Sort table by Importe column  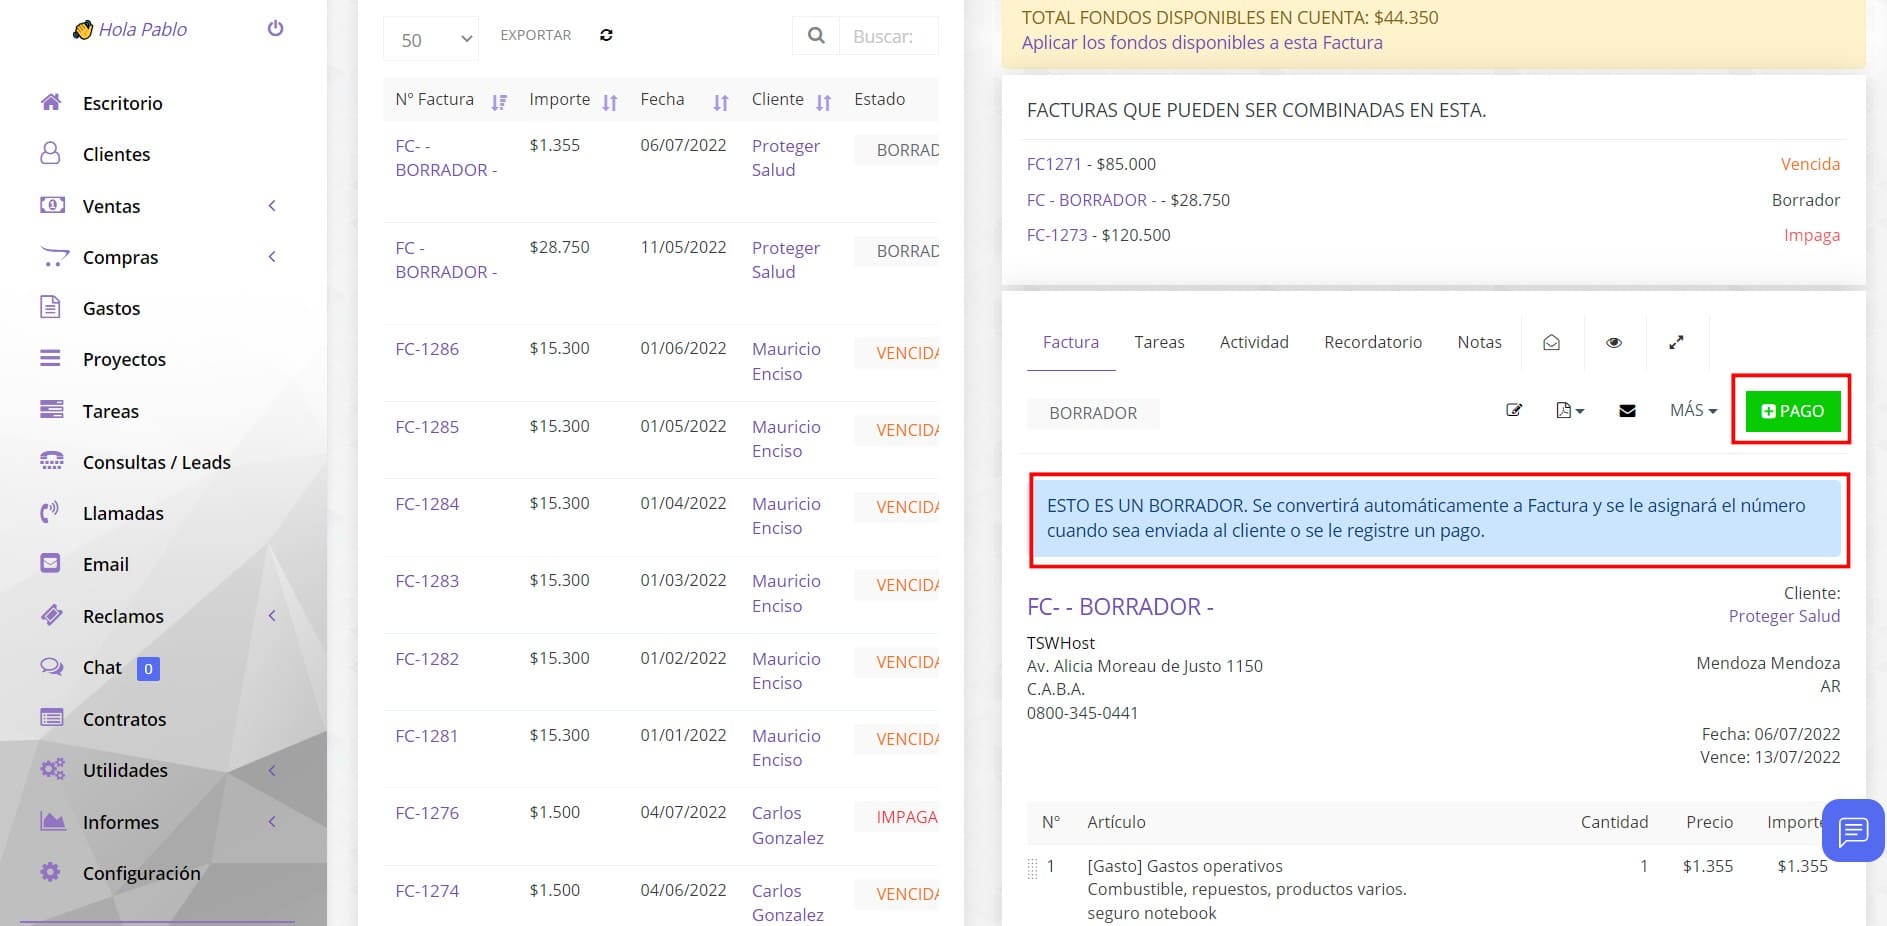click(x=573, y=100)
